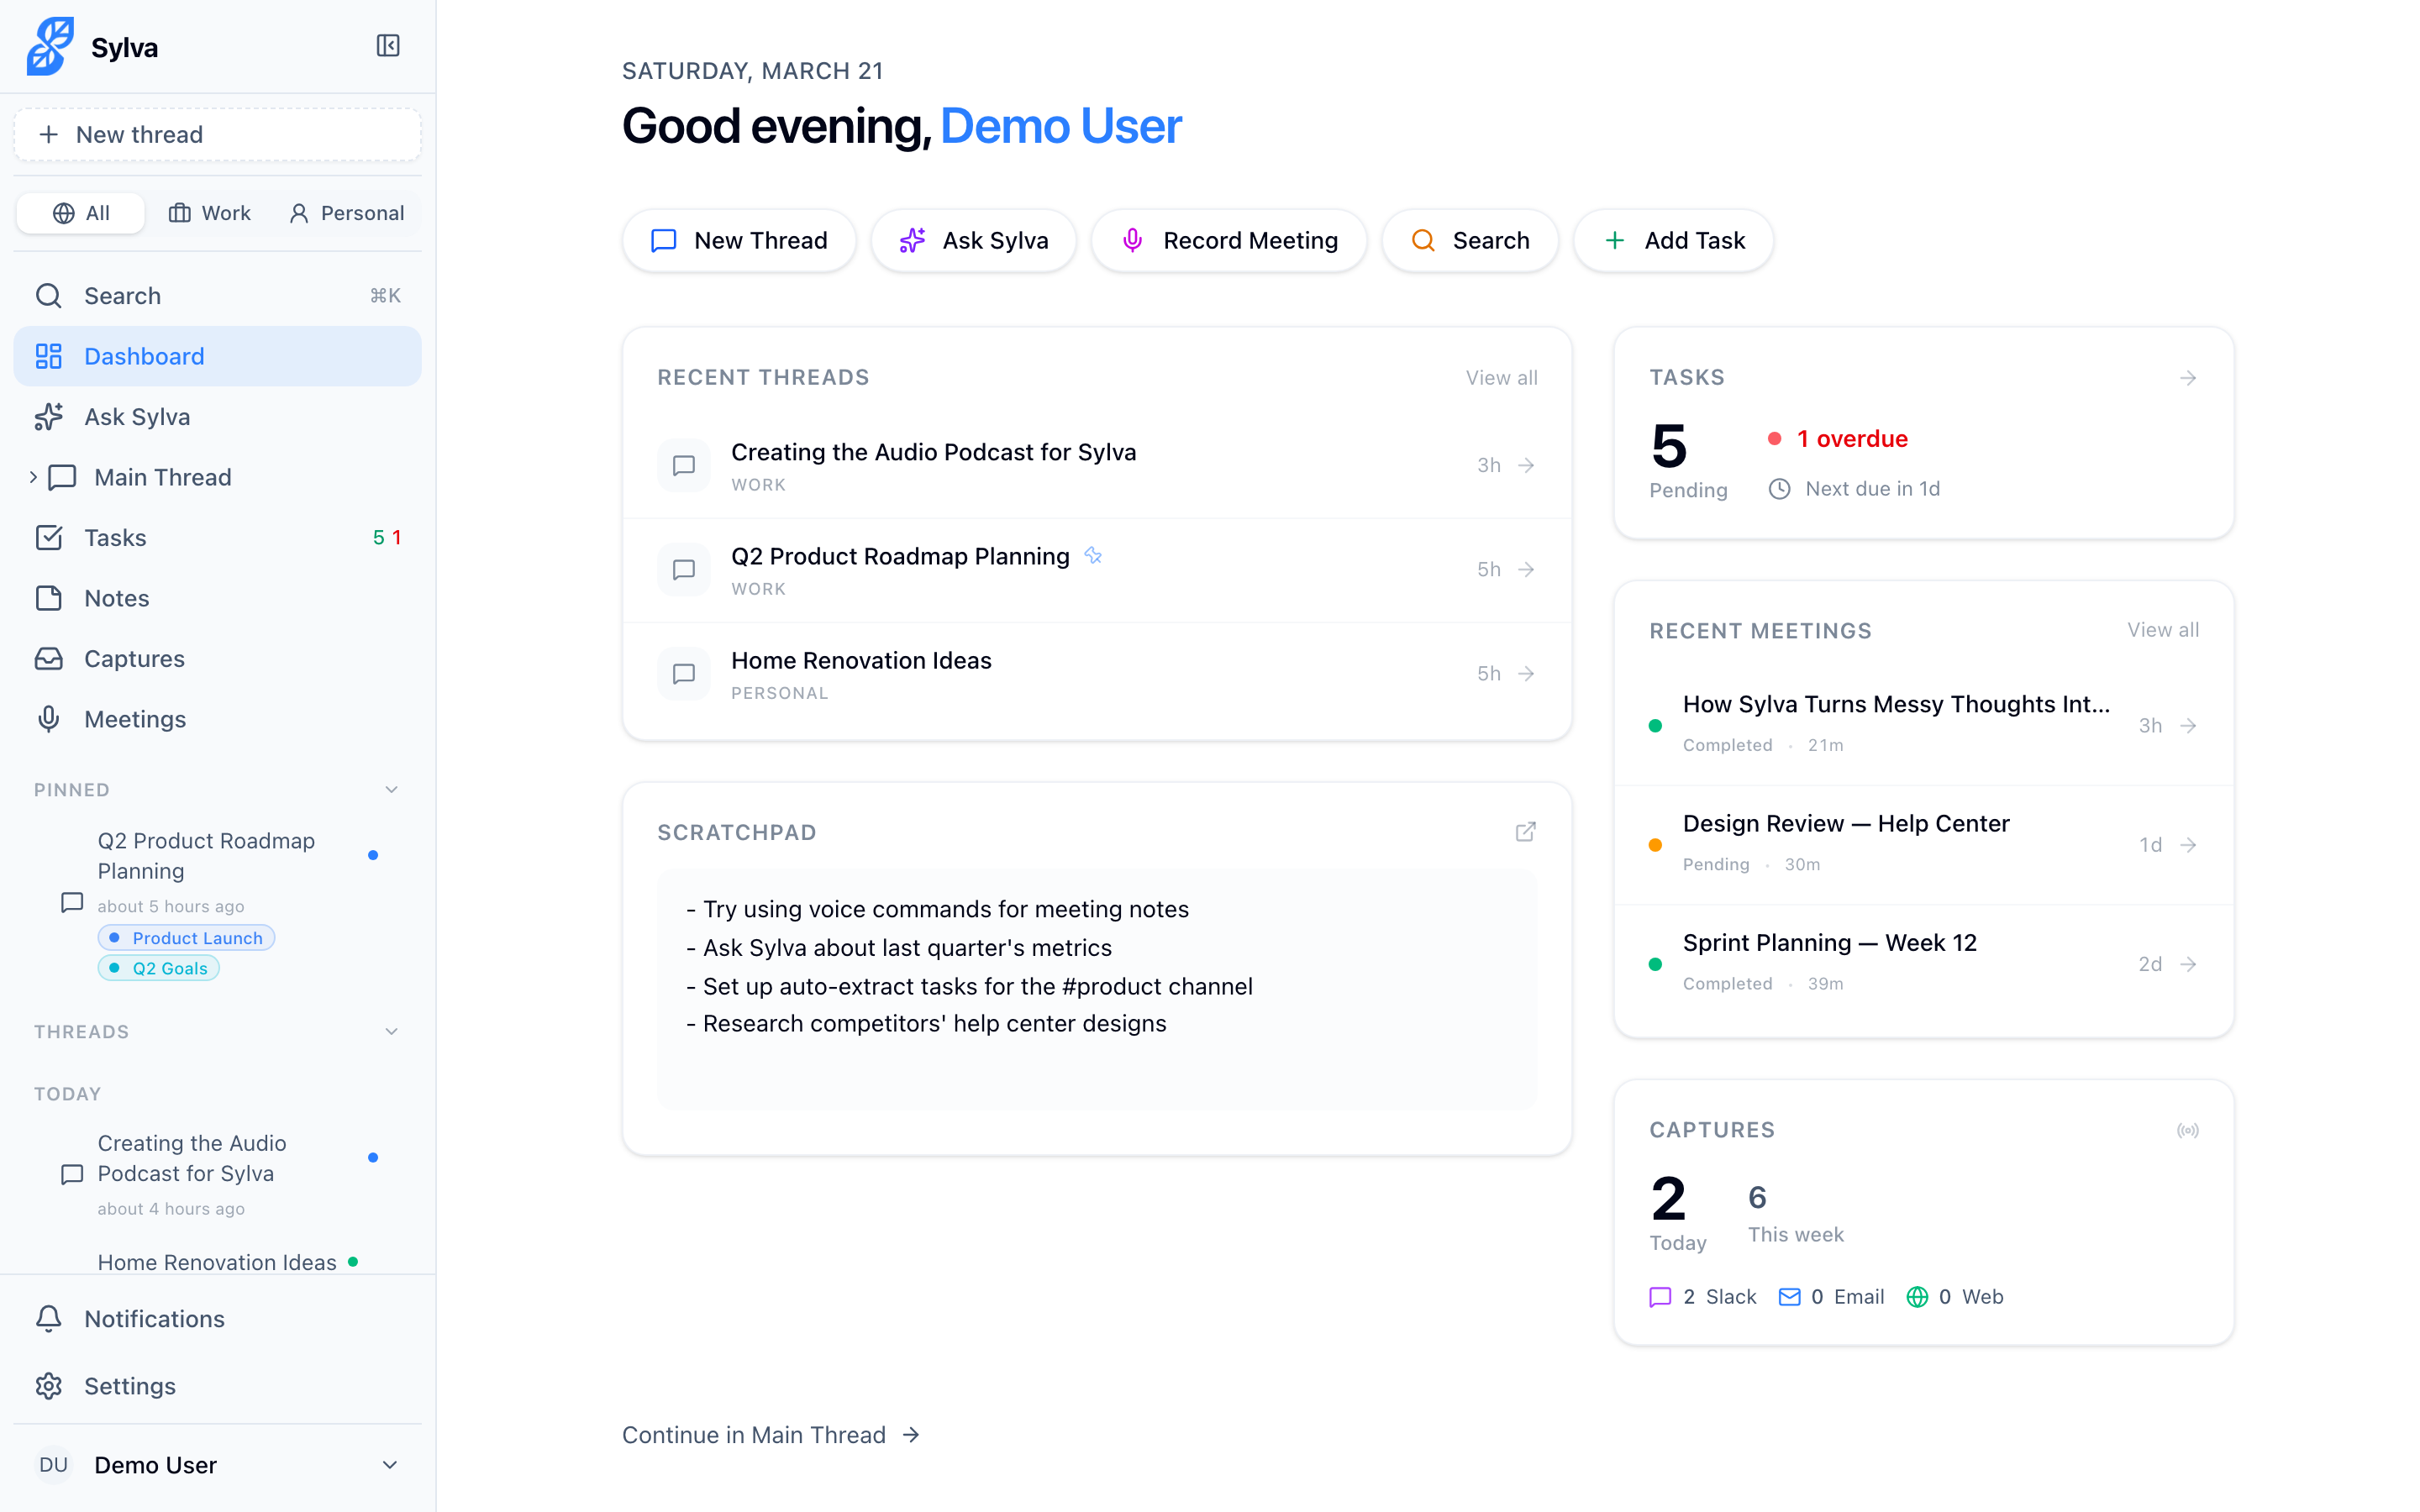
Task: Click arrow on Sprint Planning meeting row
Action: (2188, 964)
